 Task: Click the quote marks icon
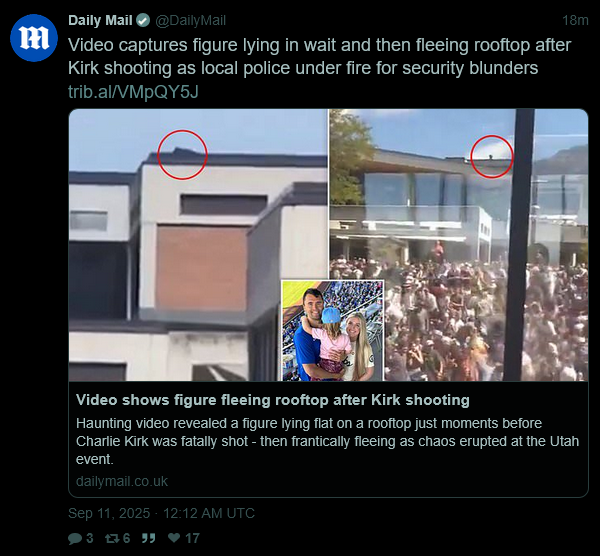[148, 538]
